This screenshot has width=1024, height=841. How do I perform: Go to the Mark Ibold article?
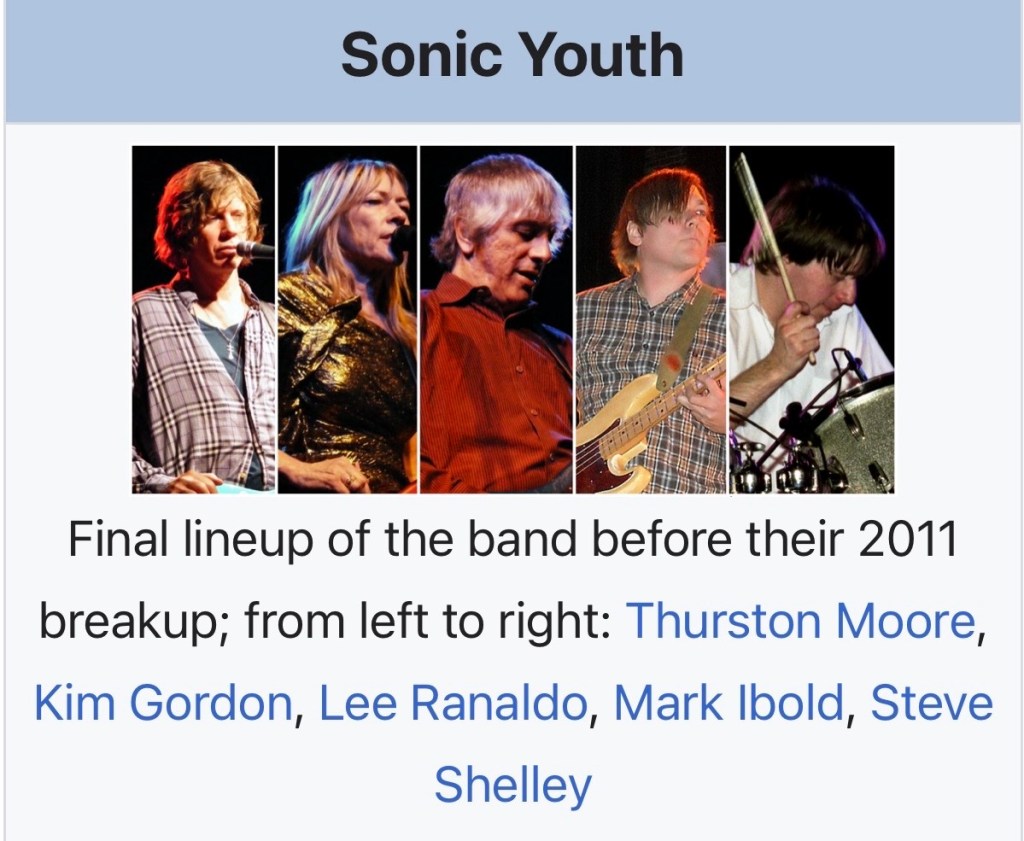tap(729, 703)
